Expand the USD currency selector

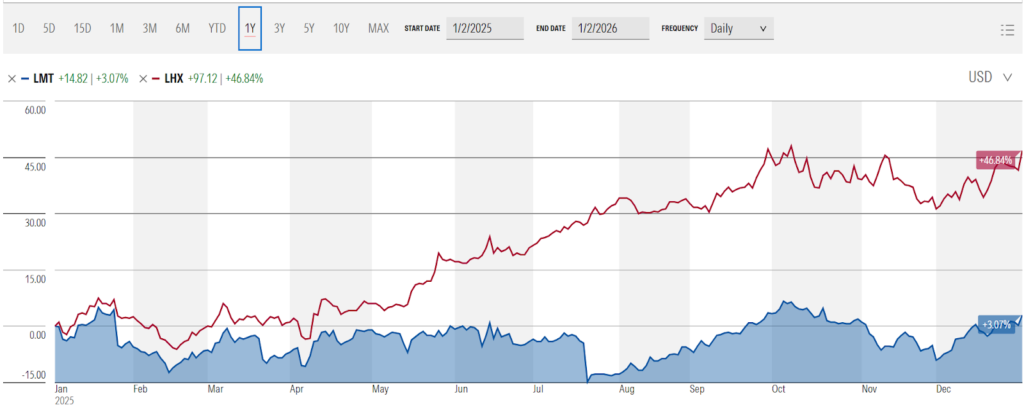(x=989, y=78)
